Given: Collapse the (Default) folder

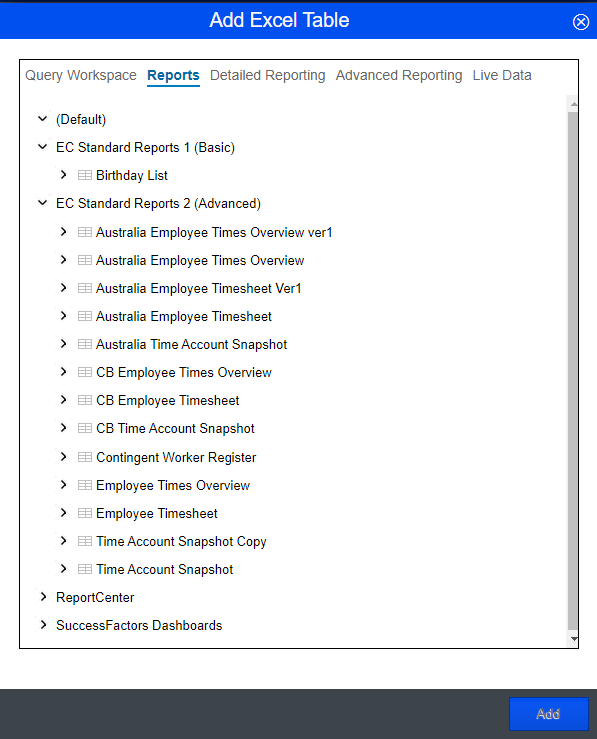Looking at the screenshot, I should [43, 119].
